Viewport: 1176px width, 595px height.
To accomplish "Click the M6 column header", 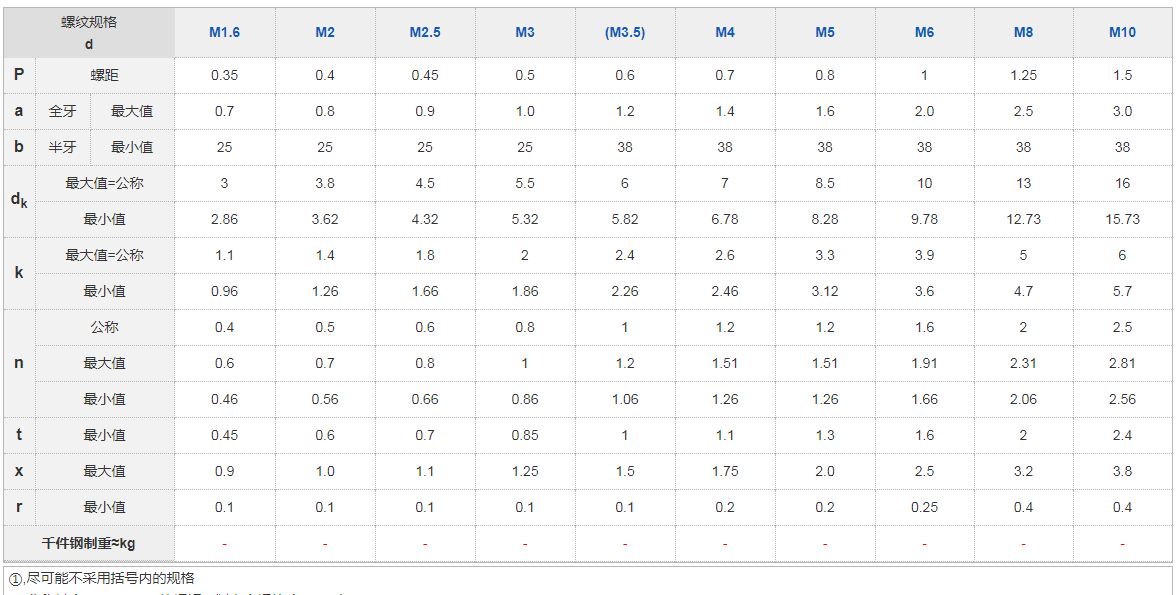I will (924, 32).
